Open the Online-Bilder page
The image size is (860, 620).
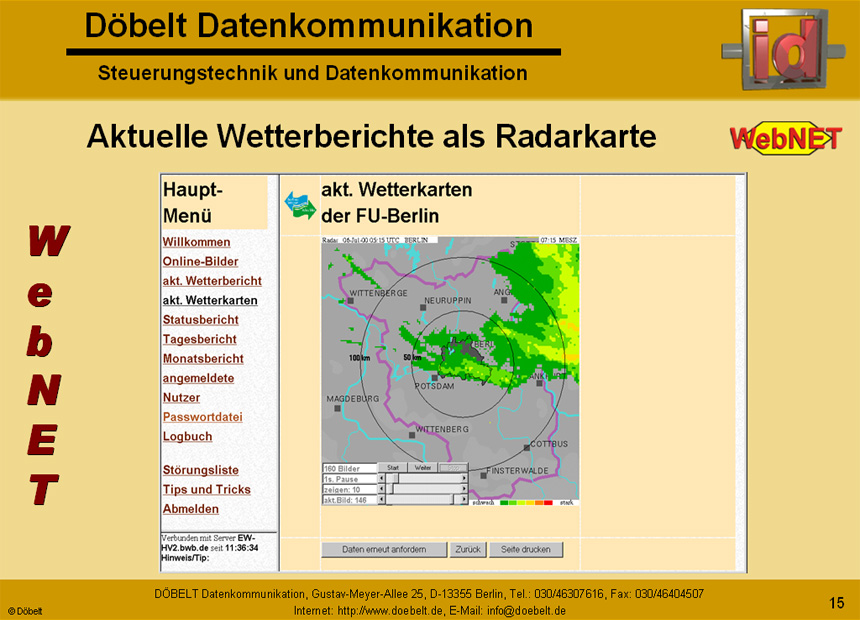pyautogui.click(x=200, y=261)
